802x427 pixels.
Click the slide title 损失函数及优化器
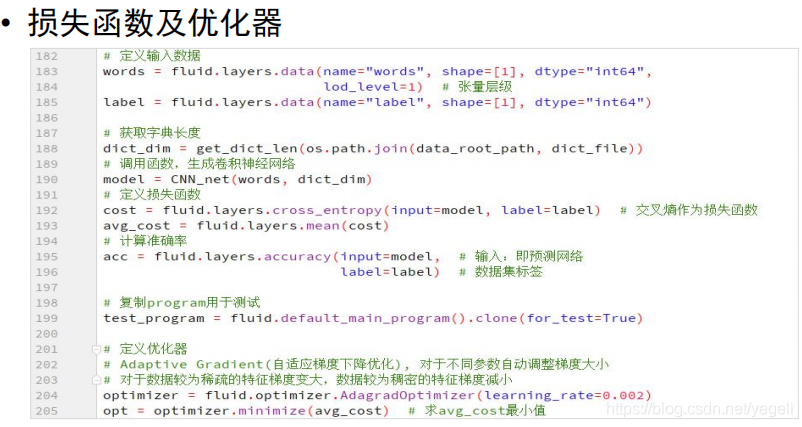coord(154,23)
